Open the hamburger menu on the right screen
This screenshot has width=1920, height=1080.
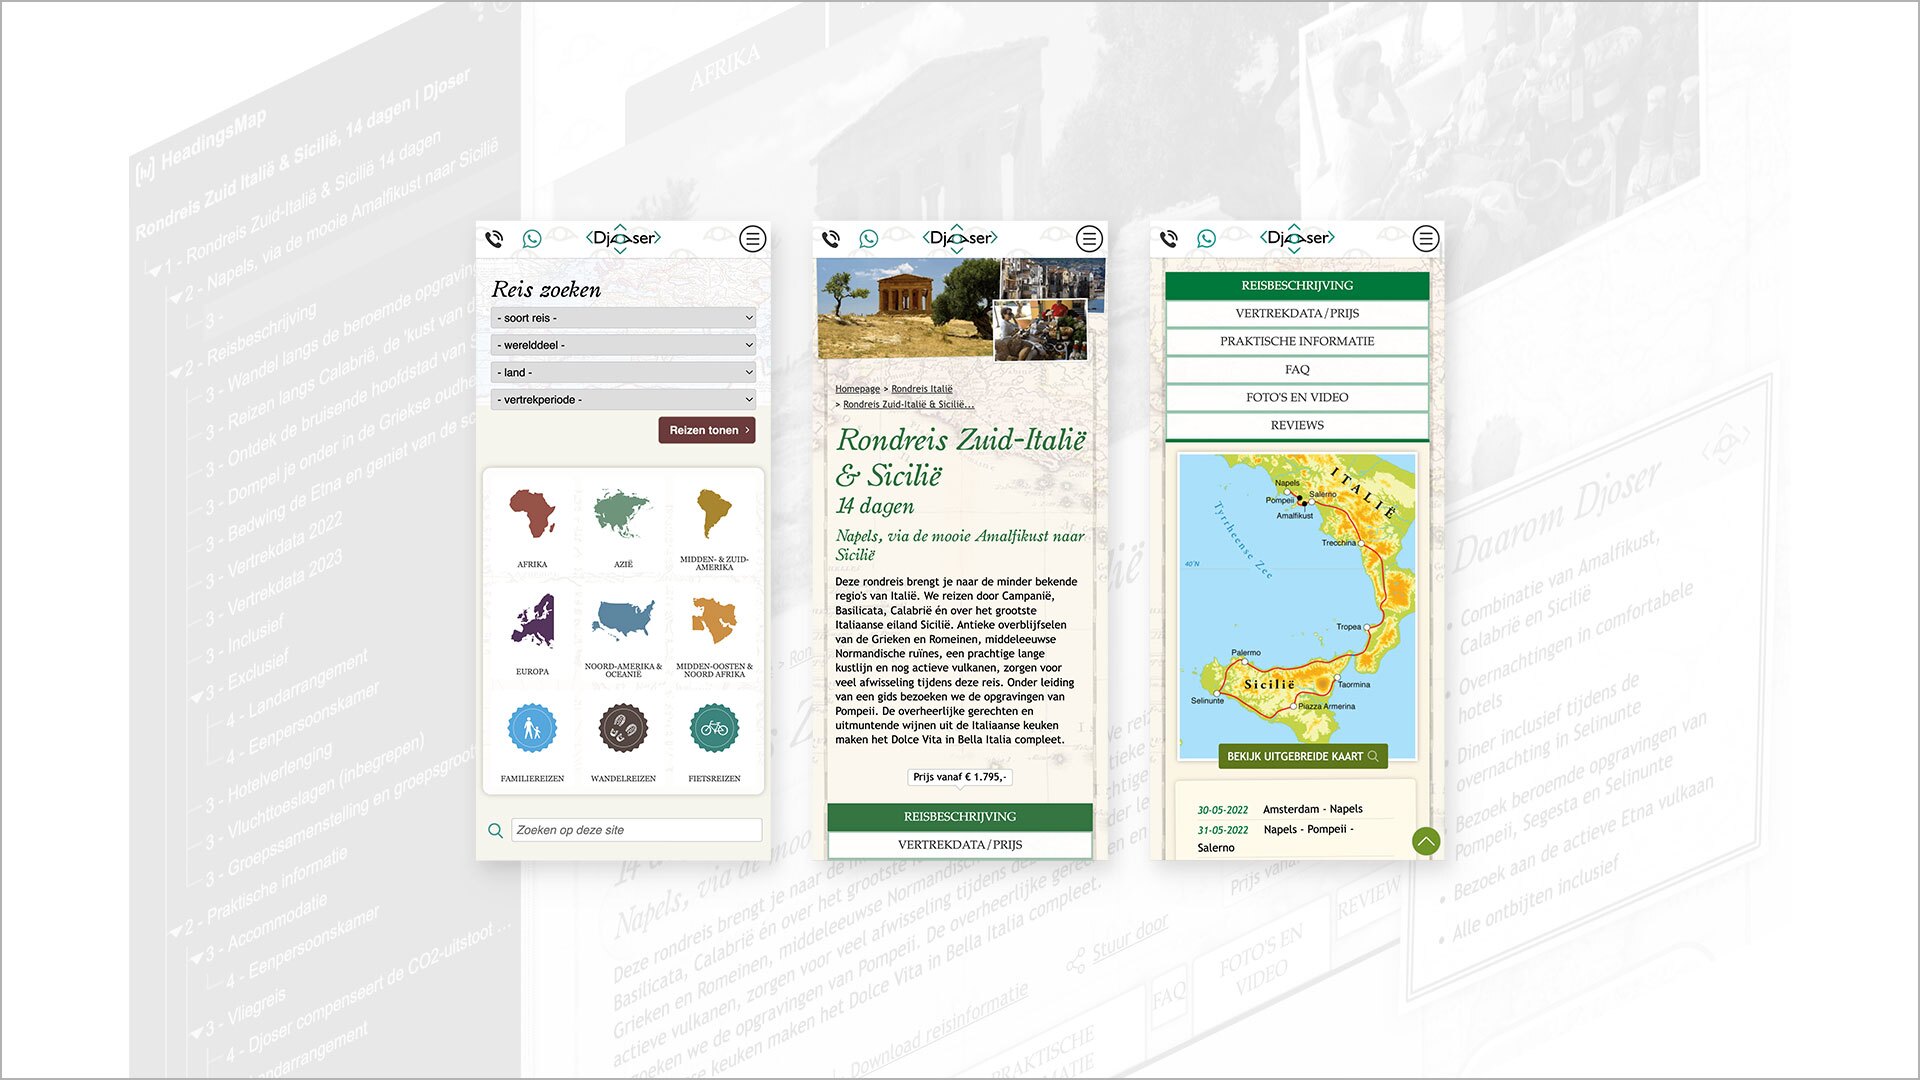pos(1427,239)
